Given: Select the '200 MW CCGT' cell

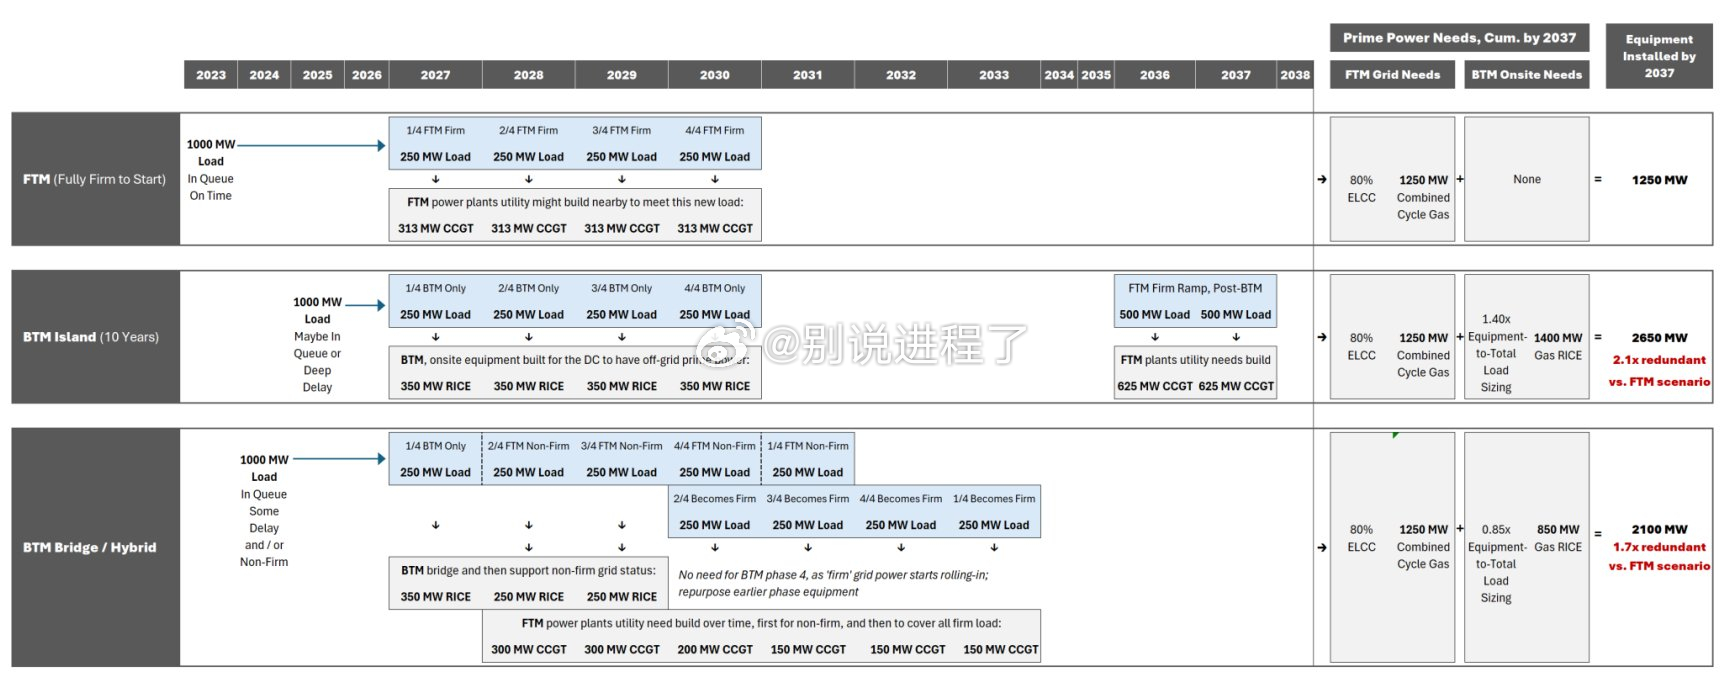Looking at the screenshot, I should point(715,650).
